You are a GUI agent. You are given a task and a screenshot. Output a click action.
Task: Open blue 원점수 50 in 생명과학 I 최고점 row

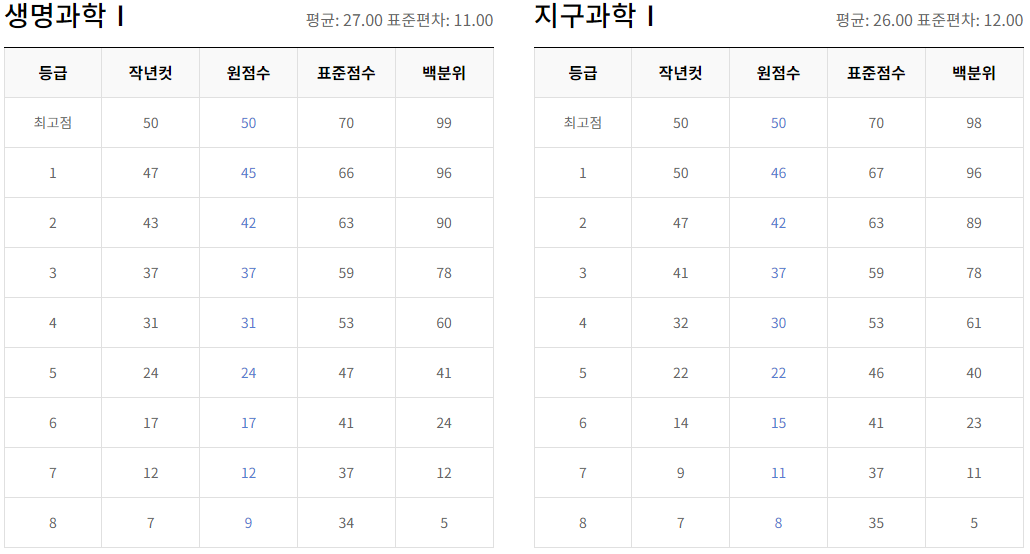tap(248, 123)
